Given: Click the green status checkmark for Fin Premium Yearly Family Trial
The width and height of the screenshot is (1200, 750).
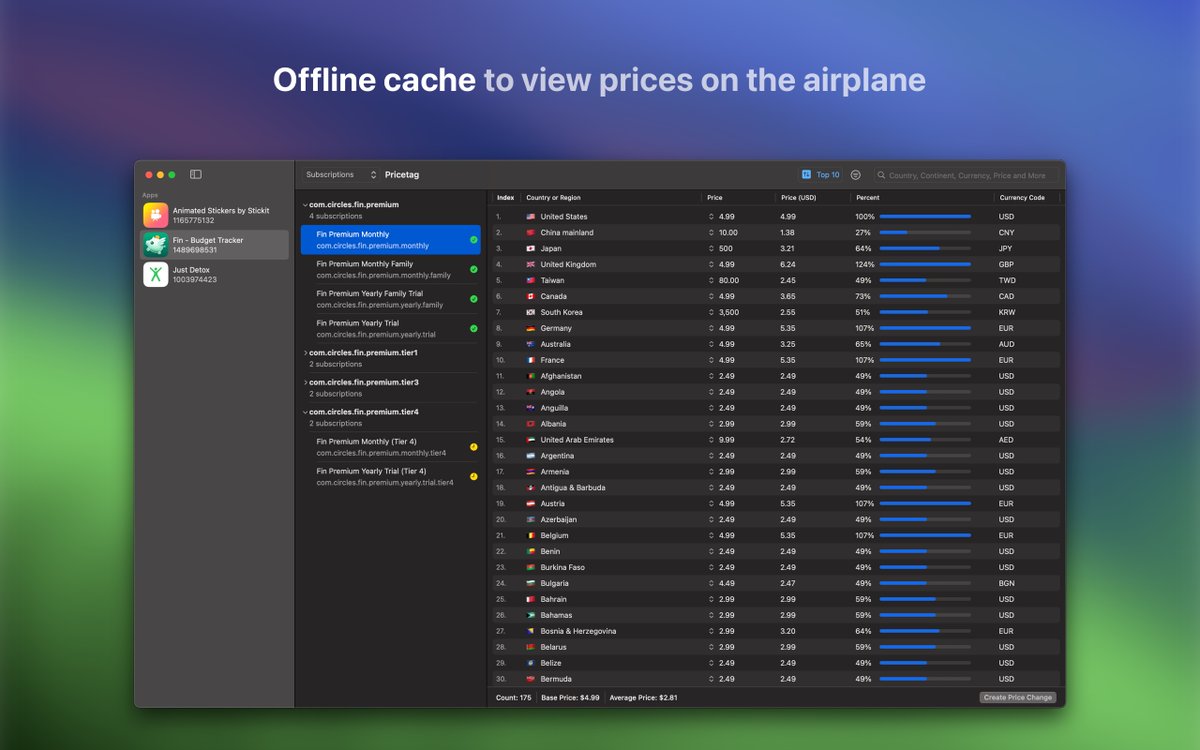Looking at the screenshot, I should pos(474,299).
